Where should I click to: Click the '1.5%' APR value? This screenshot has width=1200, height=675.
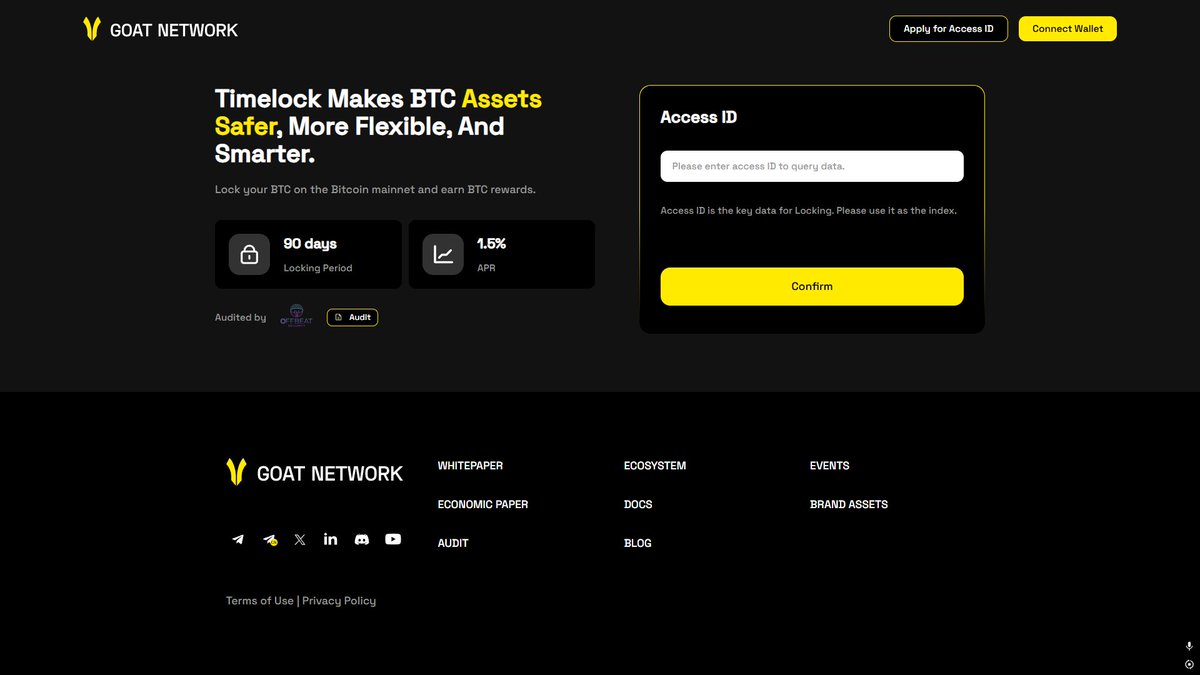tap(492, 244)
